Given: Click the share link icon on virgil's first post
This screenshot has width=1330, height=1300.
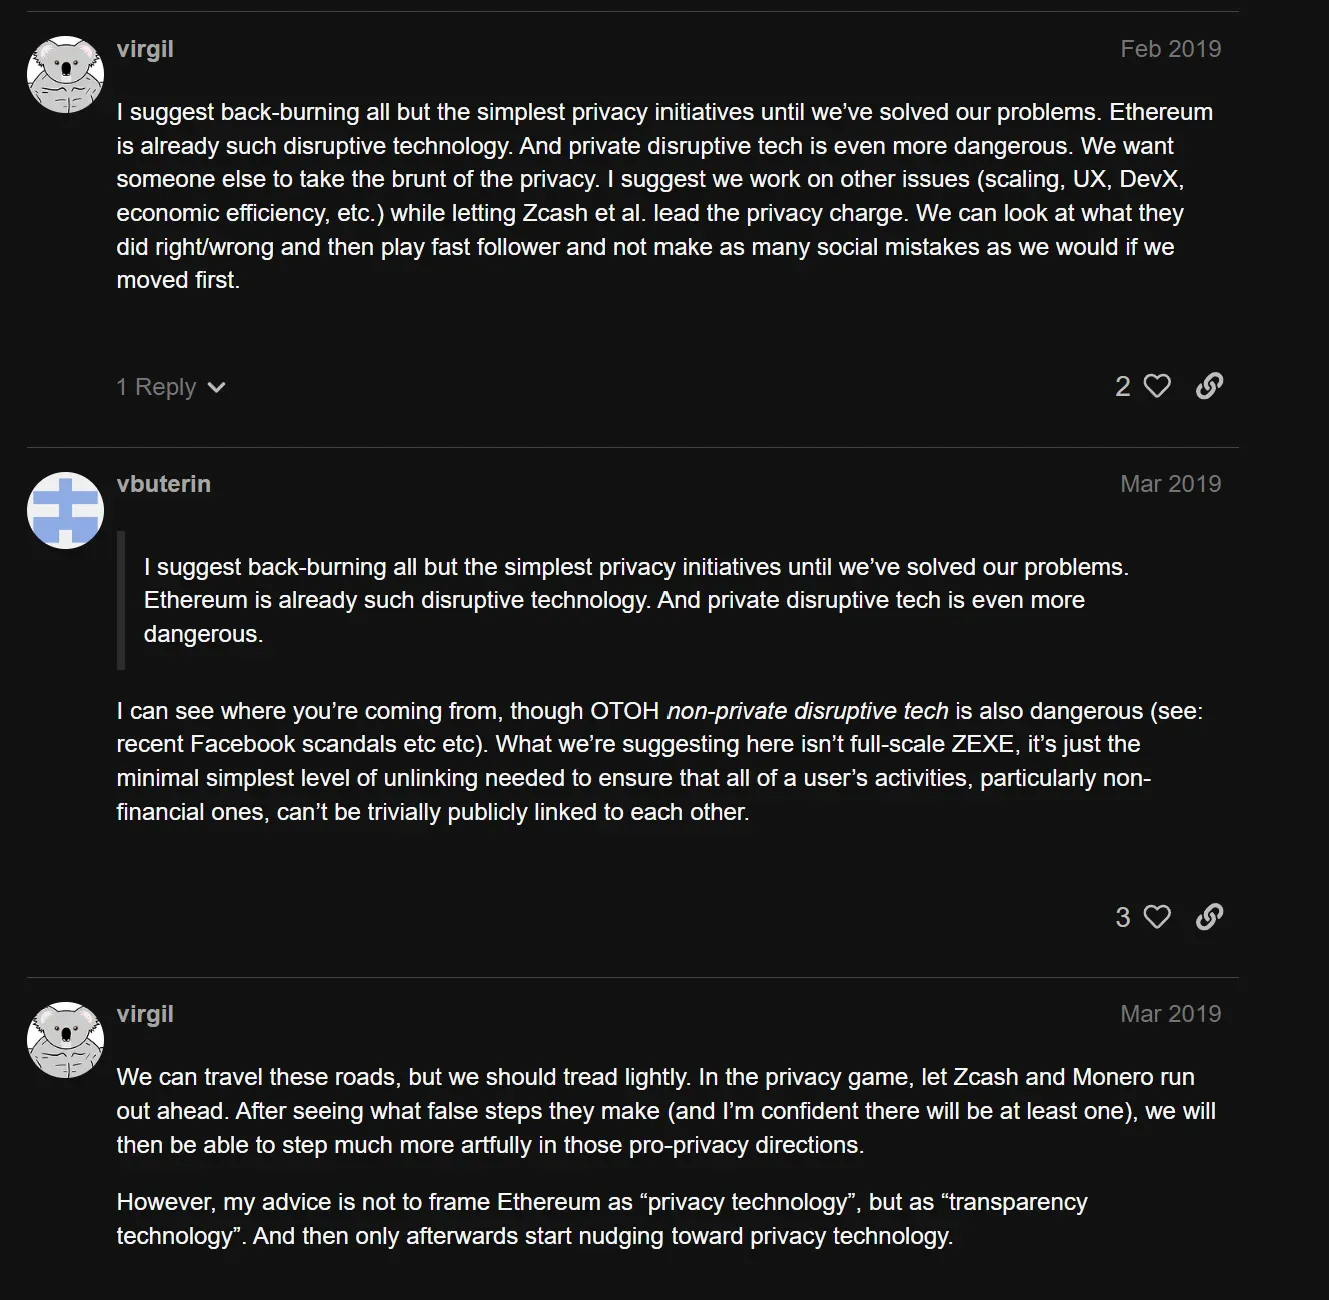Looking at the screenshot, I should [1209, 386].
